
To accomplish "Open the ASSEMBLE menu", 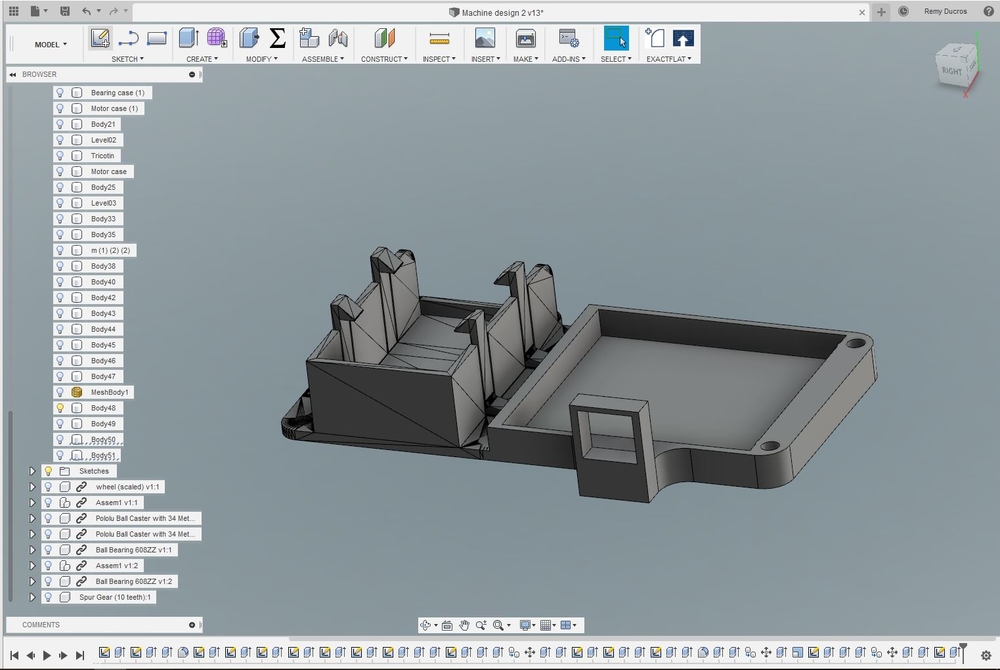I will 323,59.
